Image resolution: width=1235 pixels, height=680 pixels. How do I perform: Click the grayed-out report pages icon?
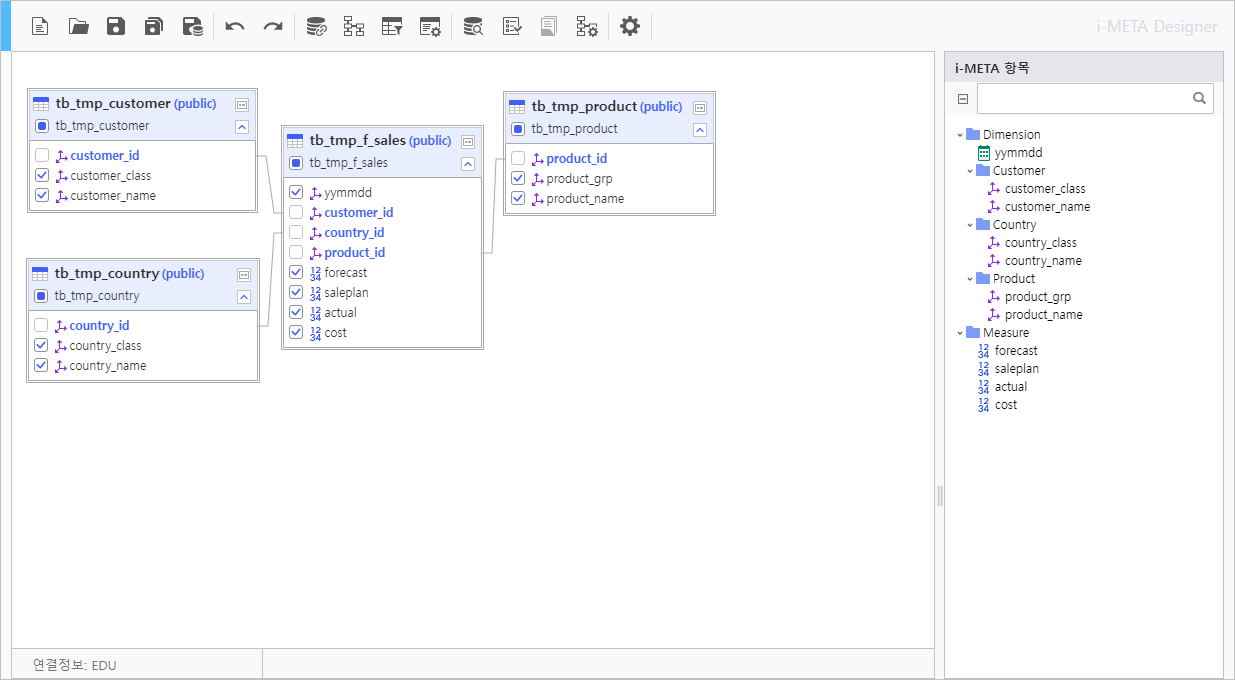click(x=548, y=27)
